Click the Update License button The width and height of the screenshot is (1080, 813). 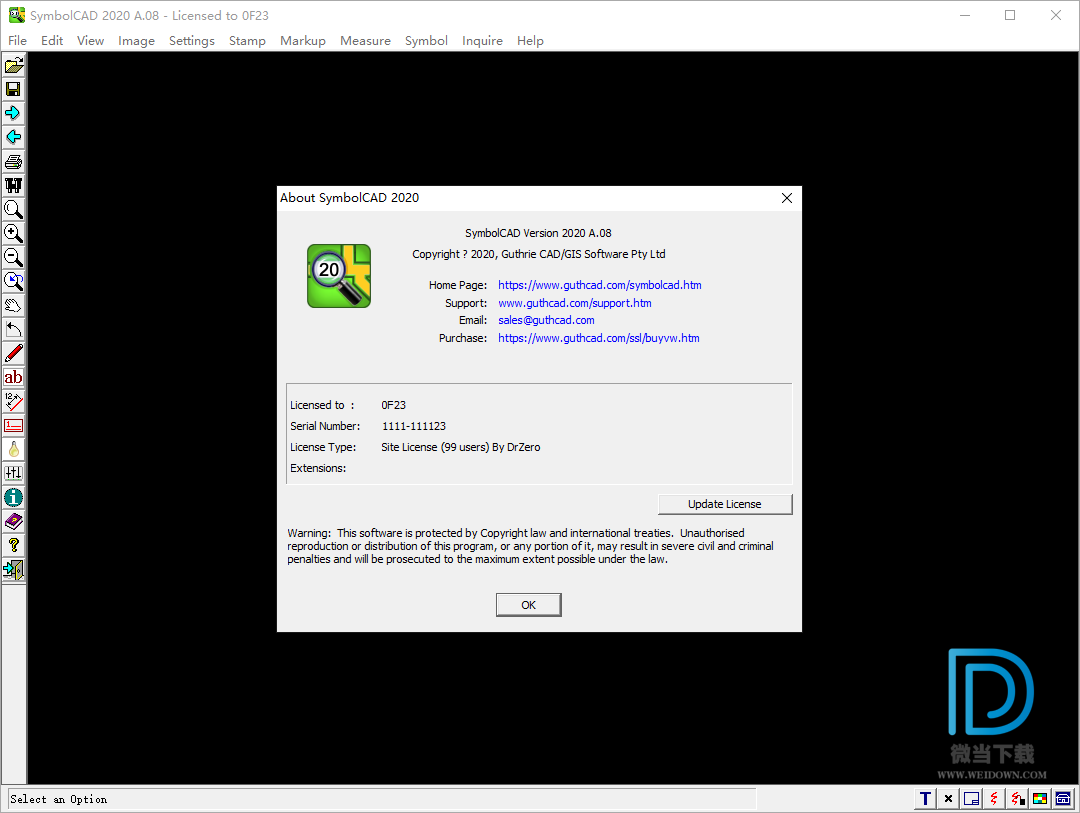click(725, 504)
